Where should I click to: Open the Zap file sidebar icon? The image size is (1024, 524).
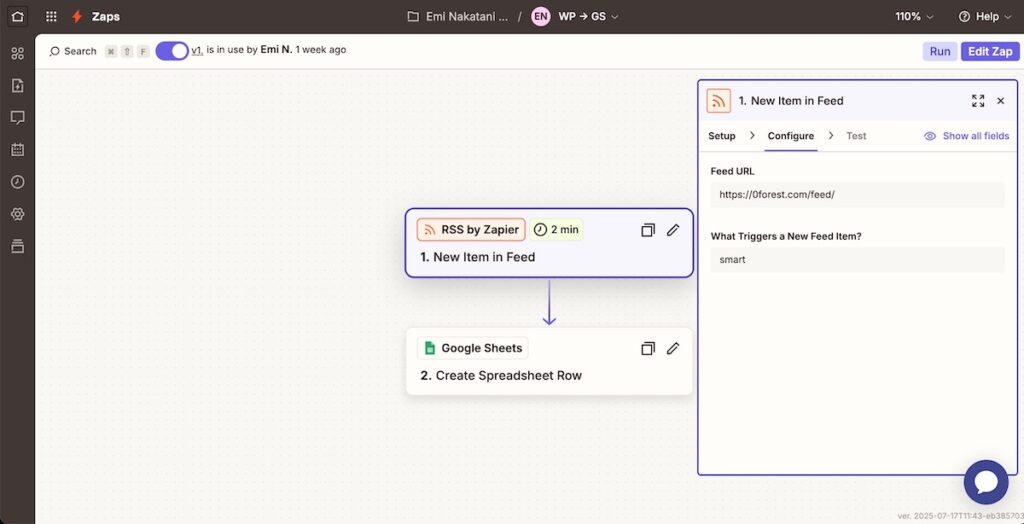(18, 86)
